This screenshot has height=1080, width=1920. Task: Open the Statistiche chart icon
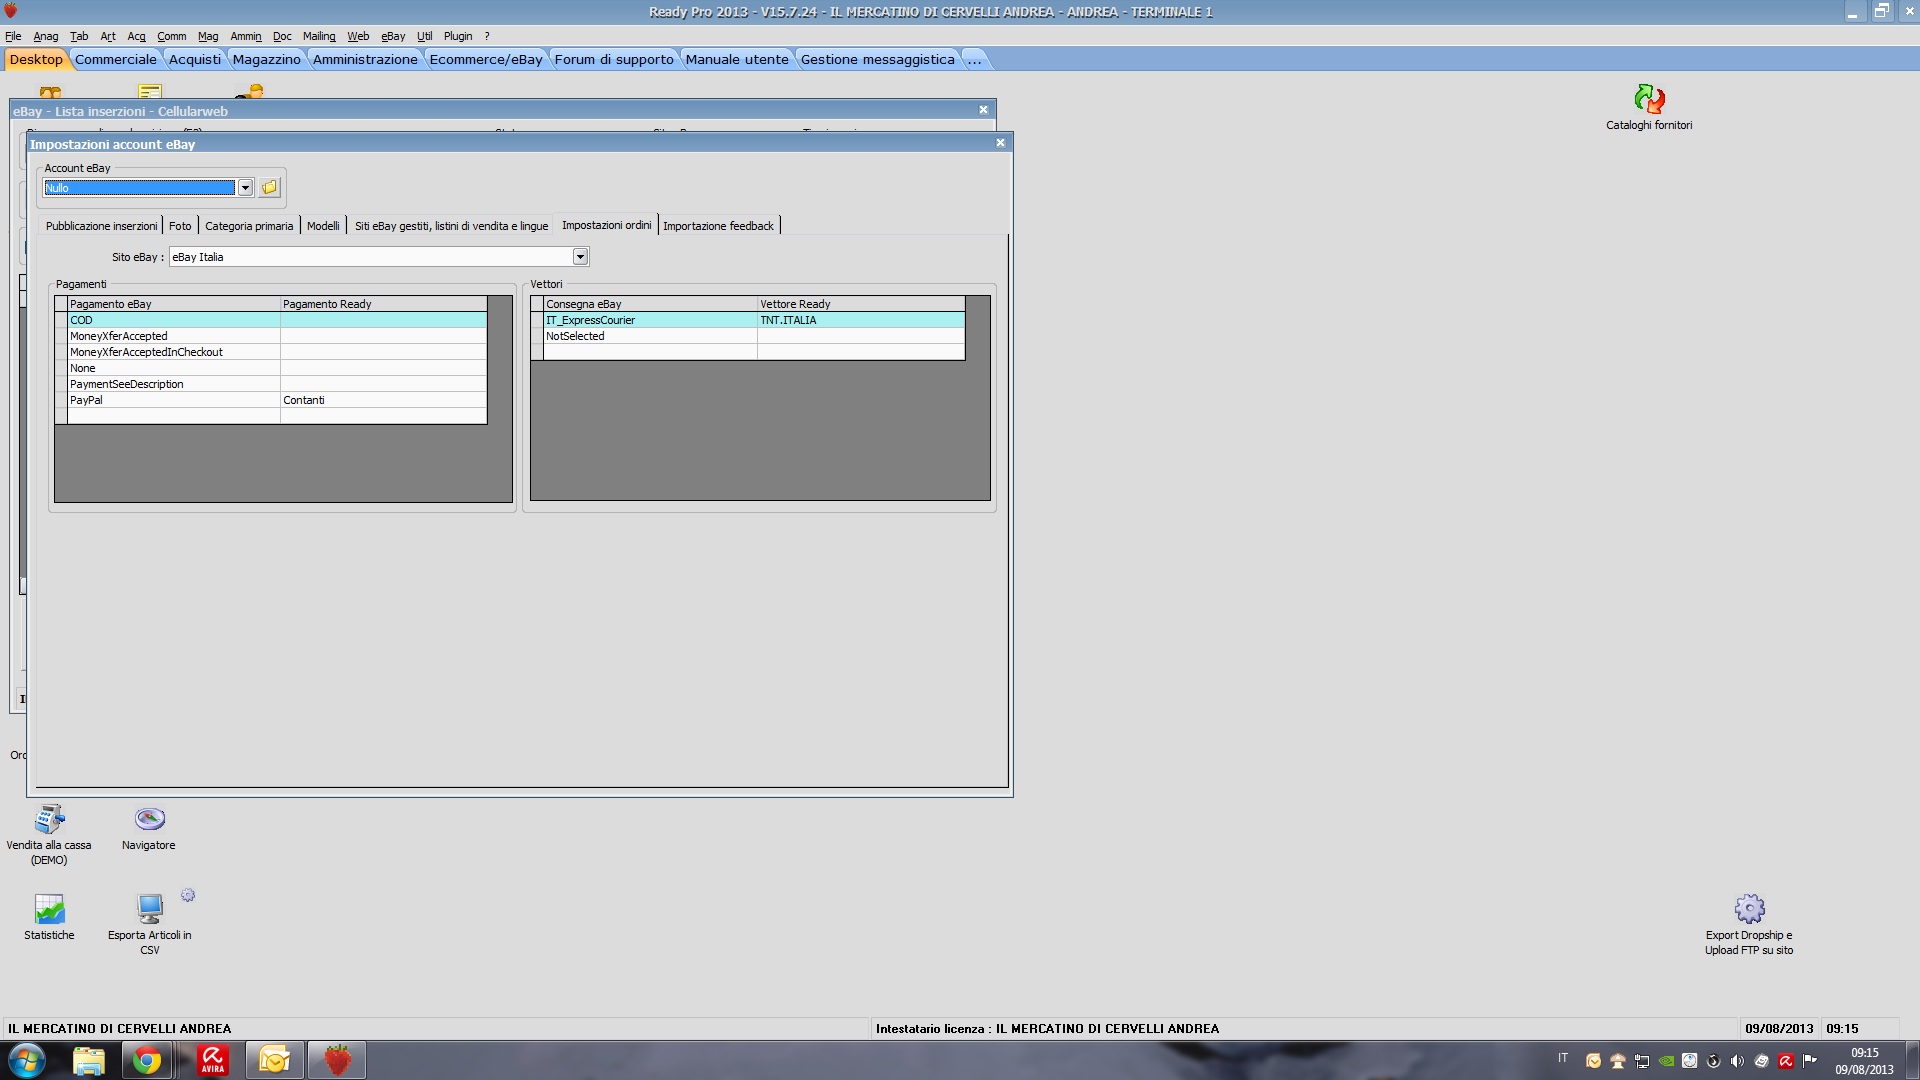coord(49,910)
